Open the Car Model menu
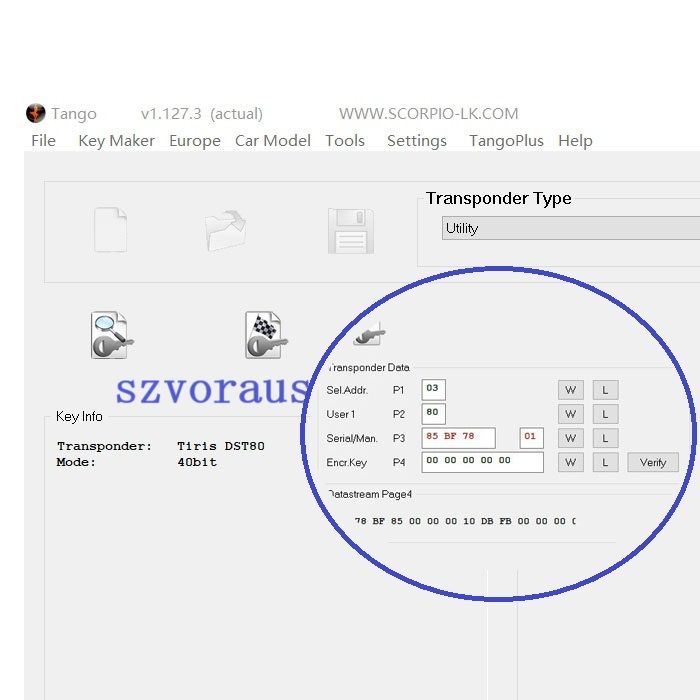 pyautogui.click(x=272, y=141)
